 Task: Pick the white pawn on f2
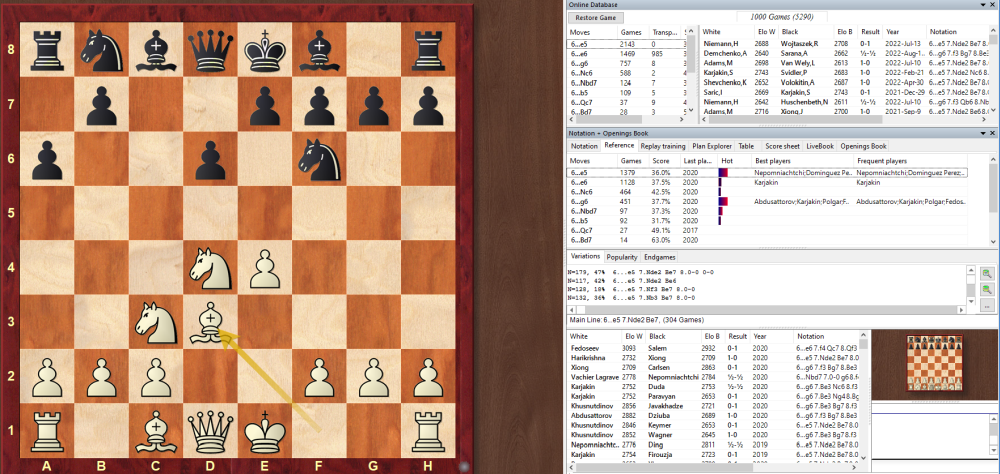(x=319, y=379)
